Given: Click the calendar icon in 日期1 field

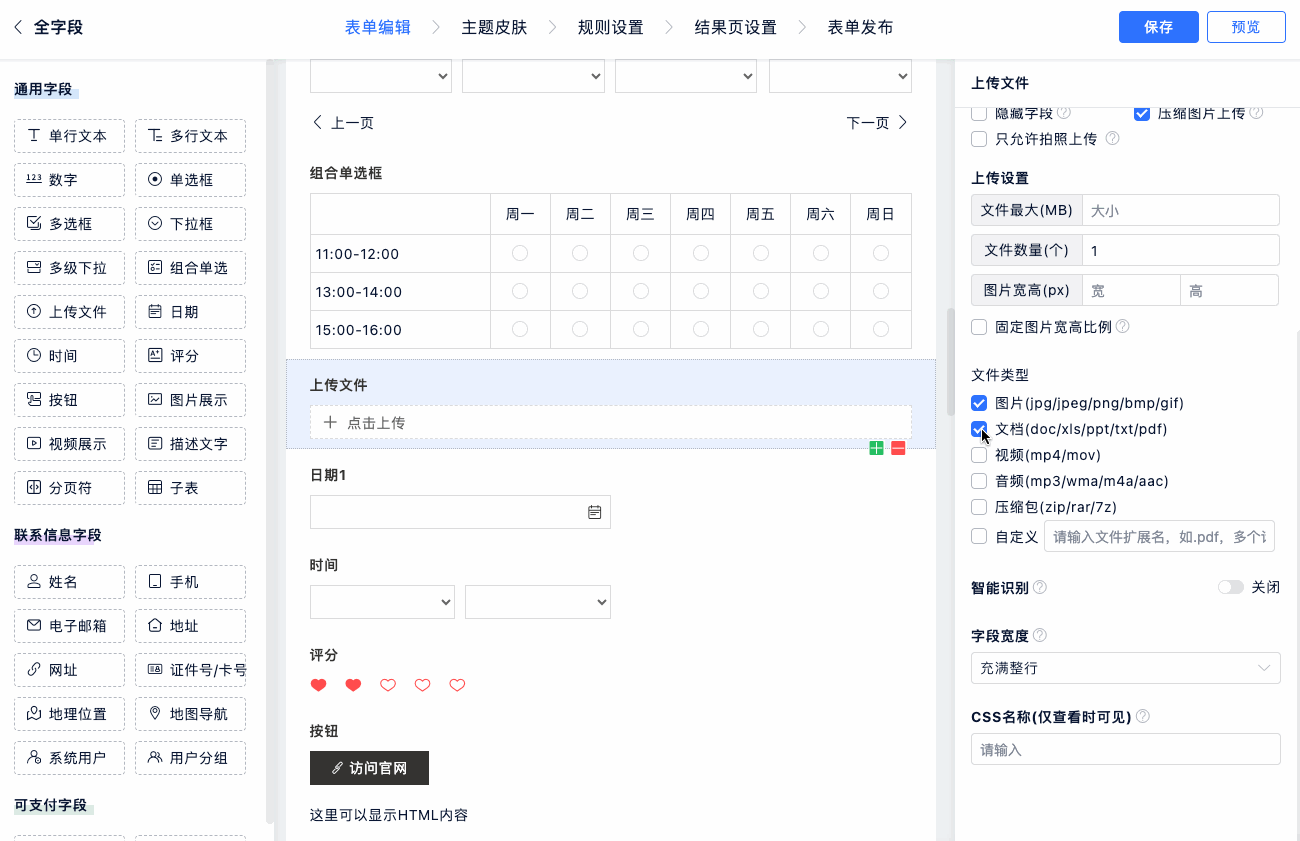Looking at the screenshot, I should pyautogui.click(x=594, y=512).
